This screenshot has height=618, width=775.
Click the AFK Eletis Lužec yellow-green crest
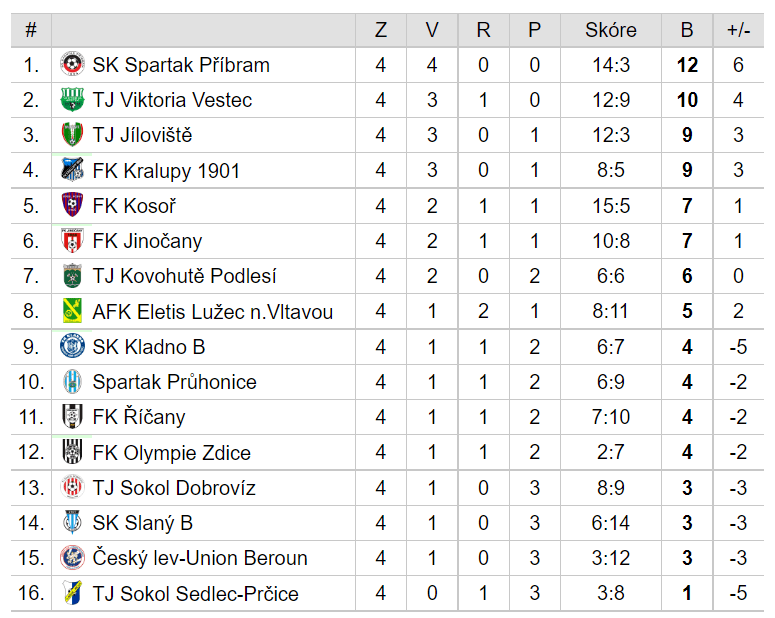[x=72, y=311]
